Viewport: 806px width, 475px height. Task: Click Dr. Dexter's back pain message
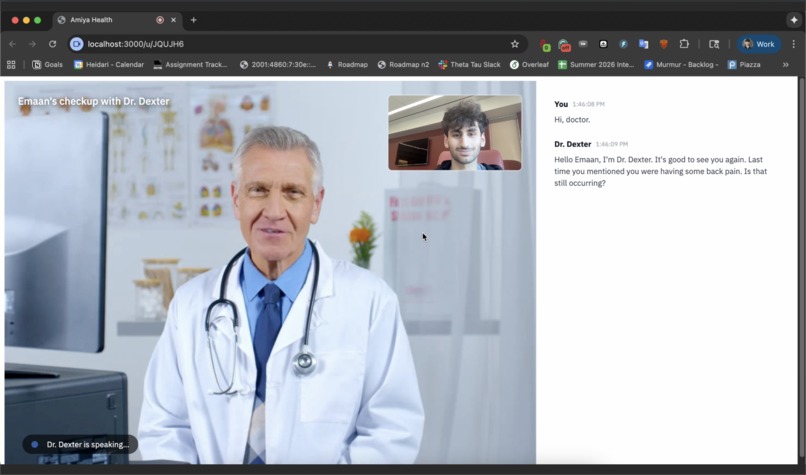[x=661, y=171]
